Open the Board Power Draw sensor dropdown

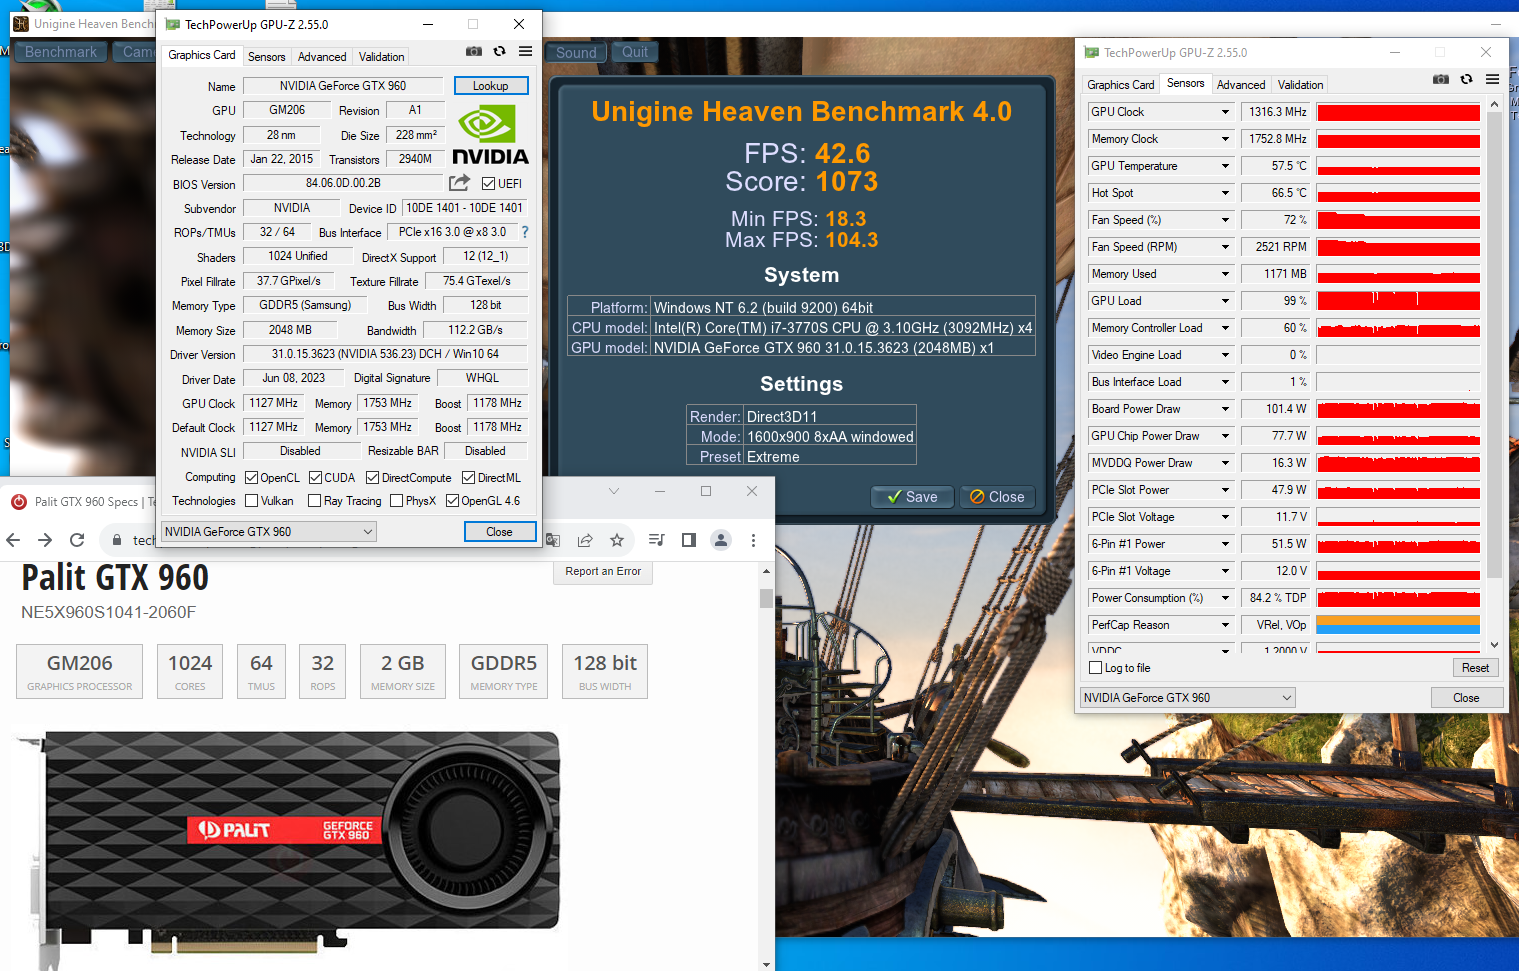tap(1225, 409)
